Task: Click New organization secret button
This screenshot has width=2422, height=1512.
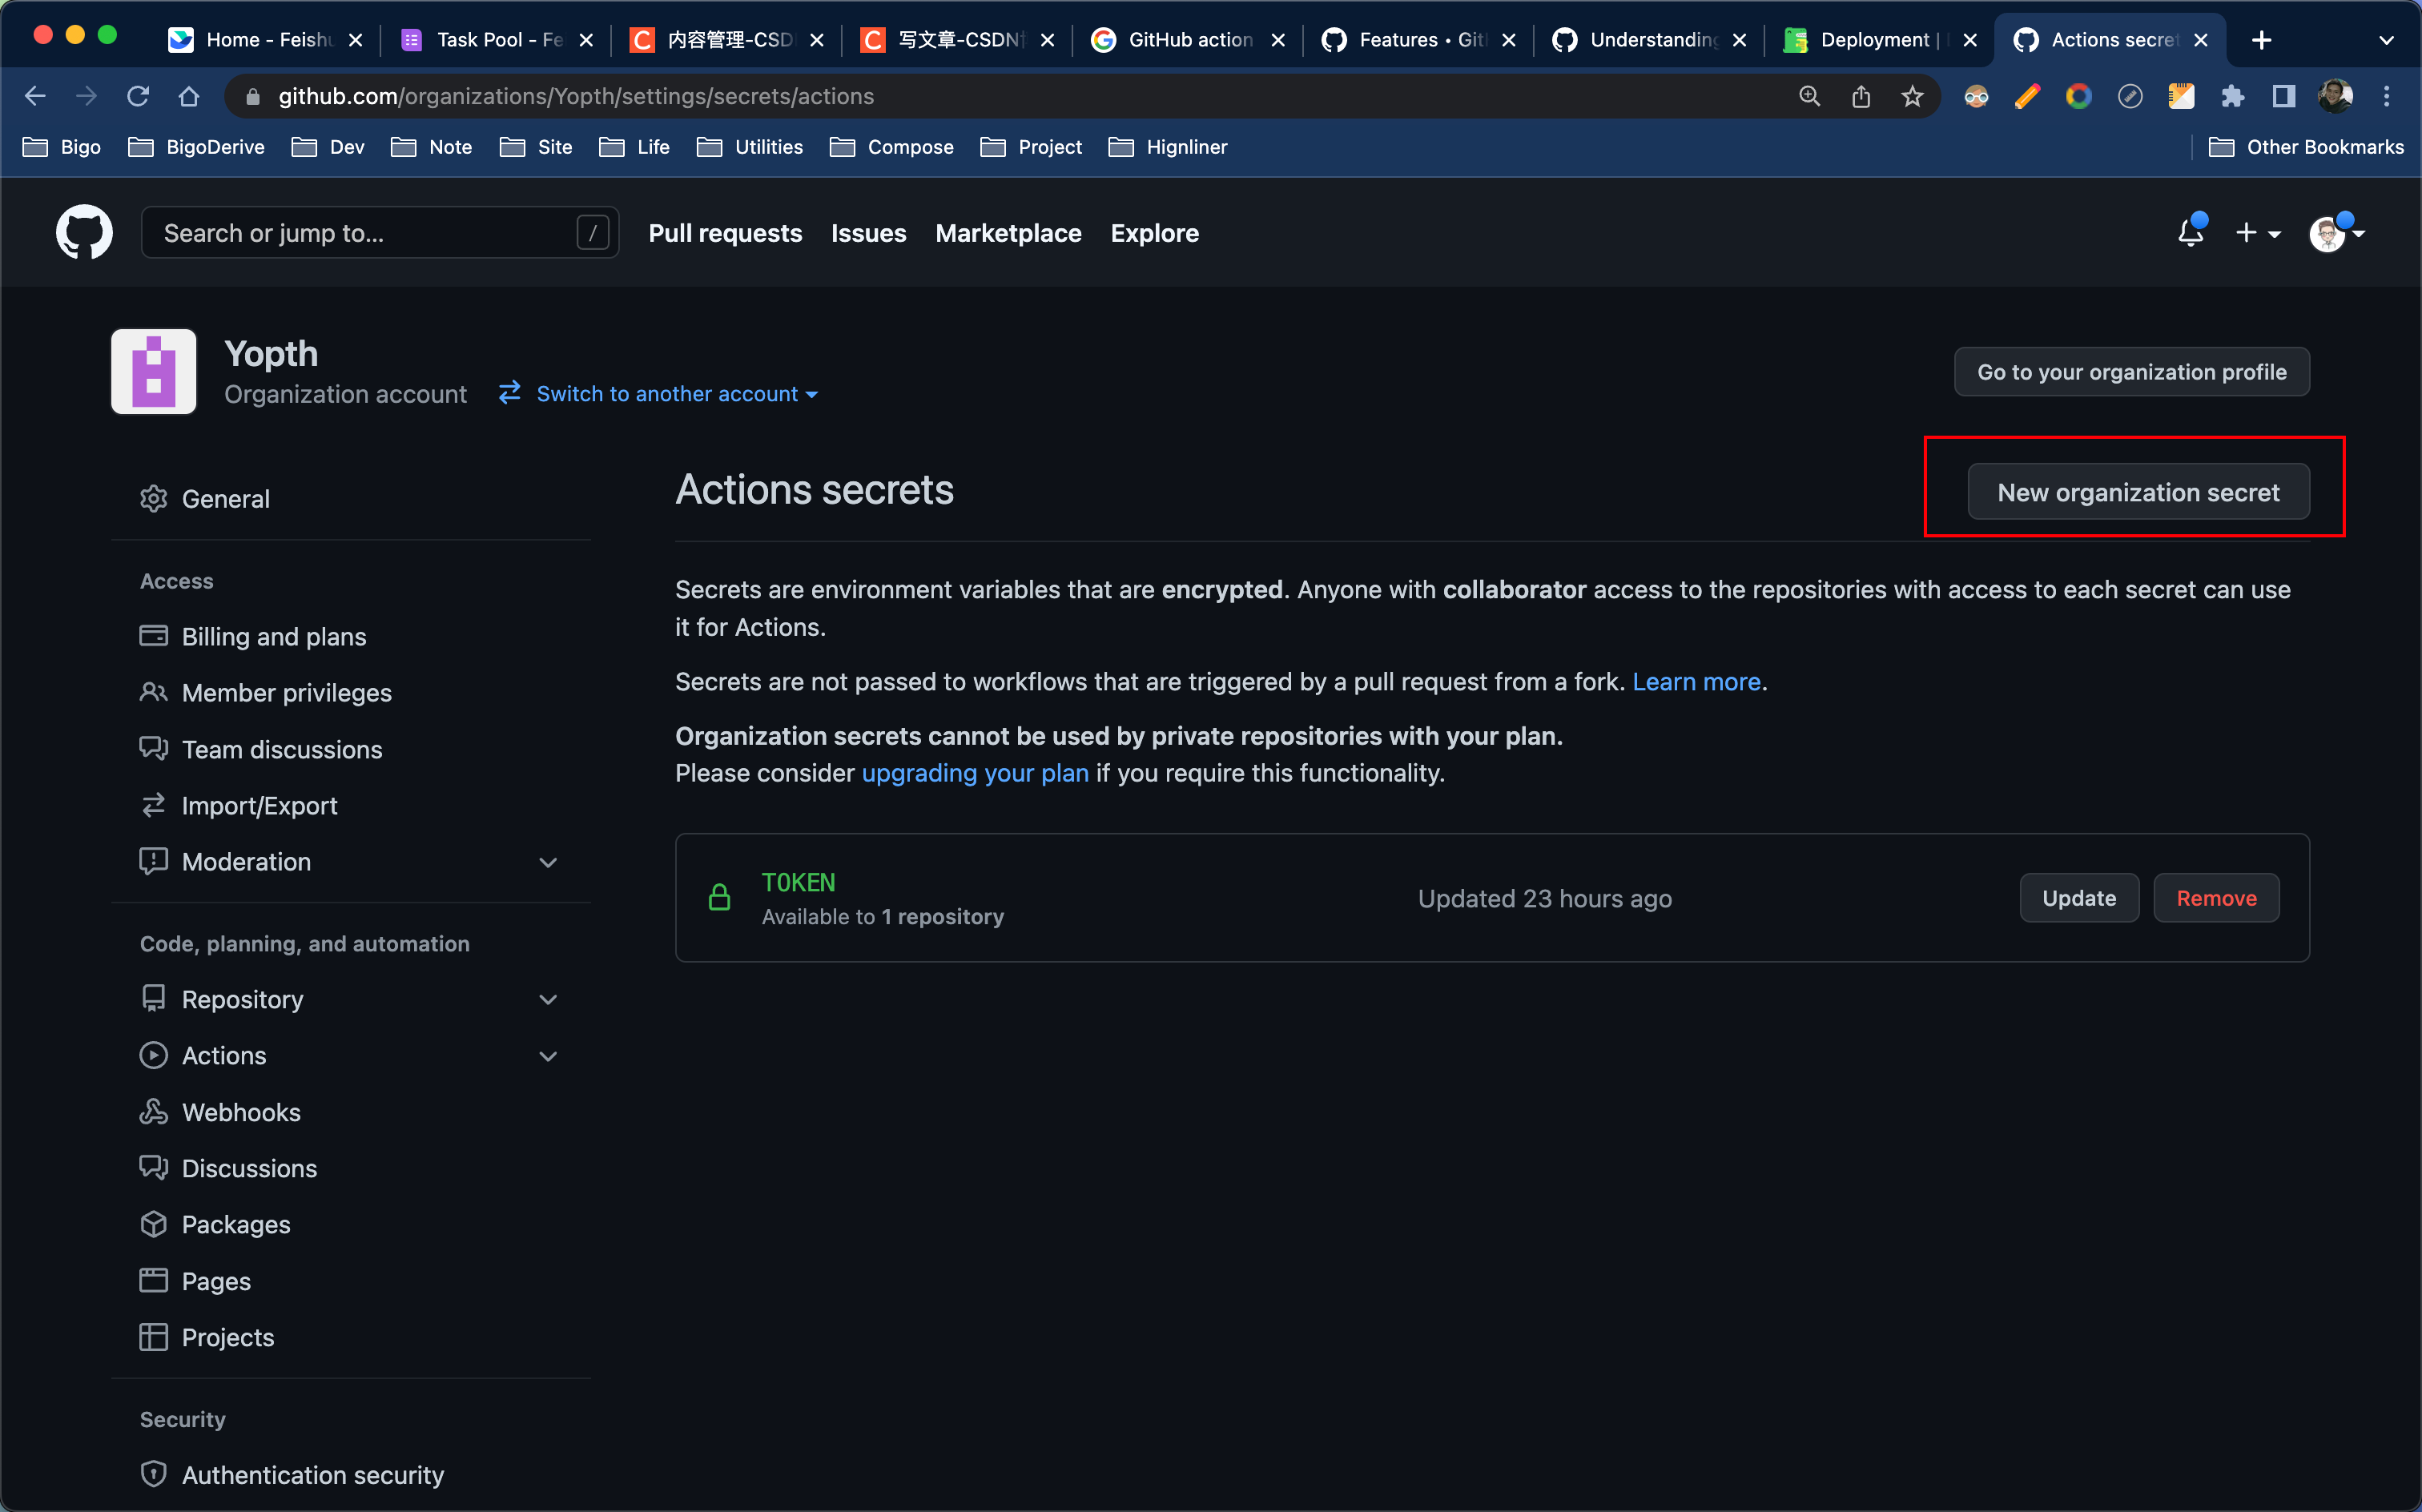Action: pyautogui.click(x=2138, y=492)
